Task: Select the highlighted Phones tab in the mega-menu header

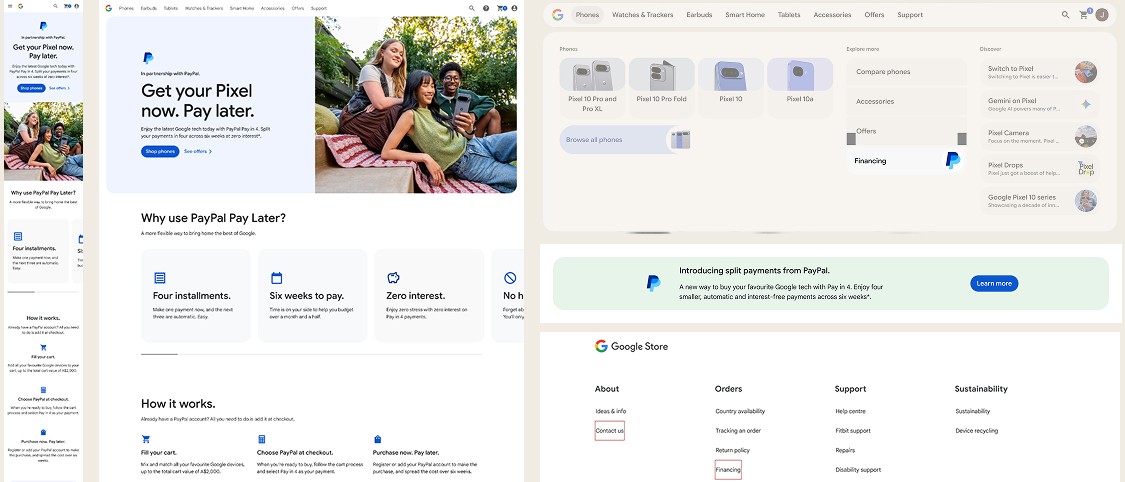Action: tap(587, 14)
